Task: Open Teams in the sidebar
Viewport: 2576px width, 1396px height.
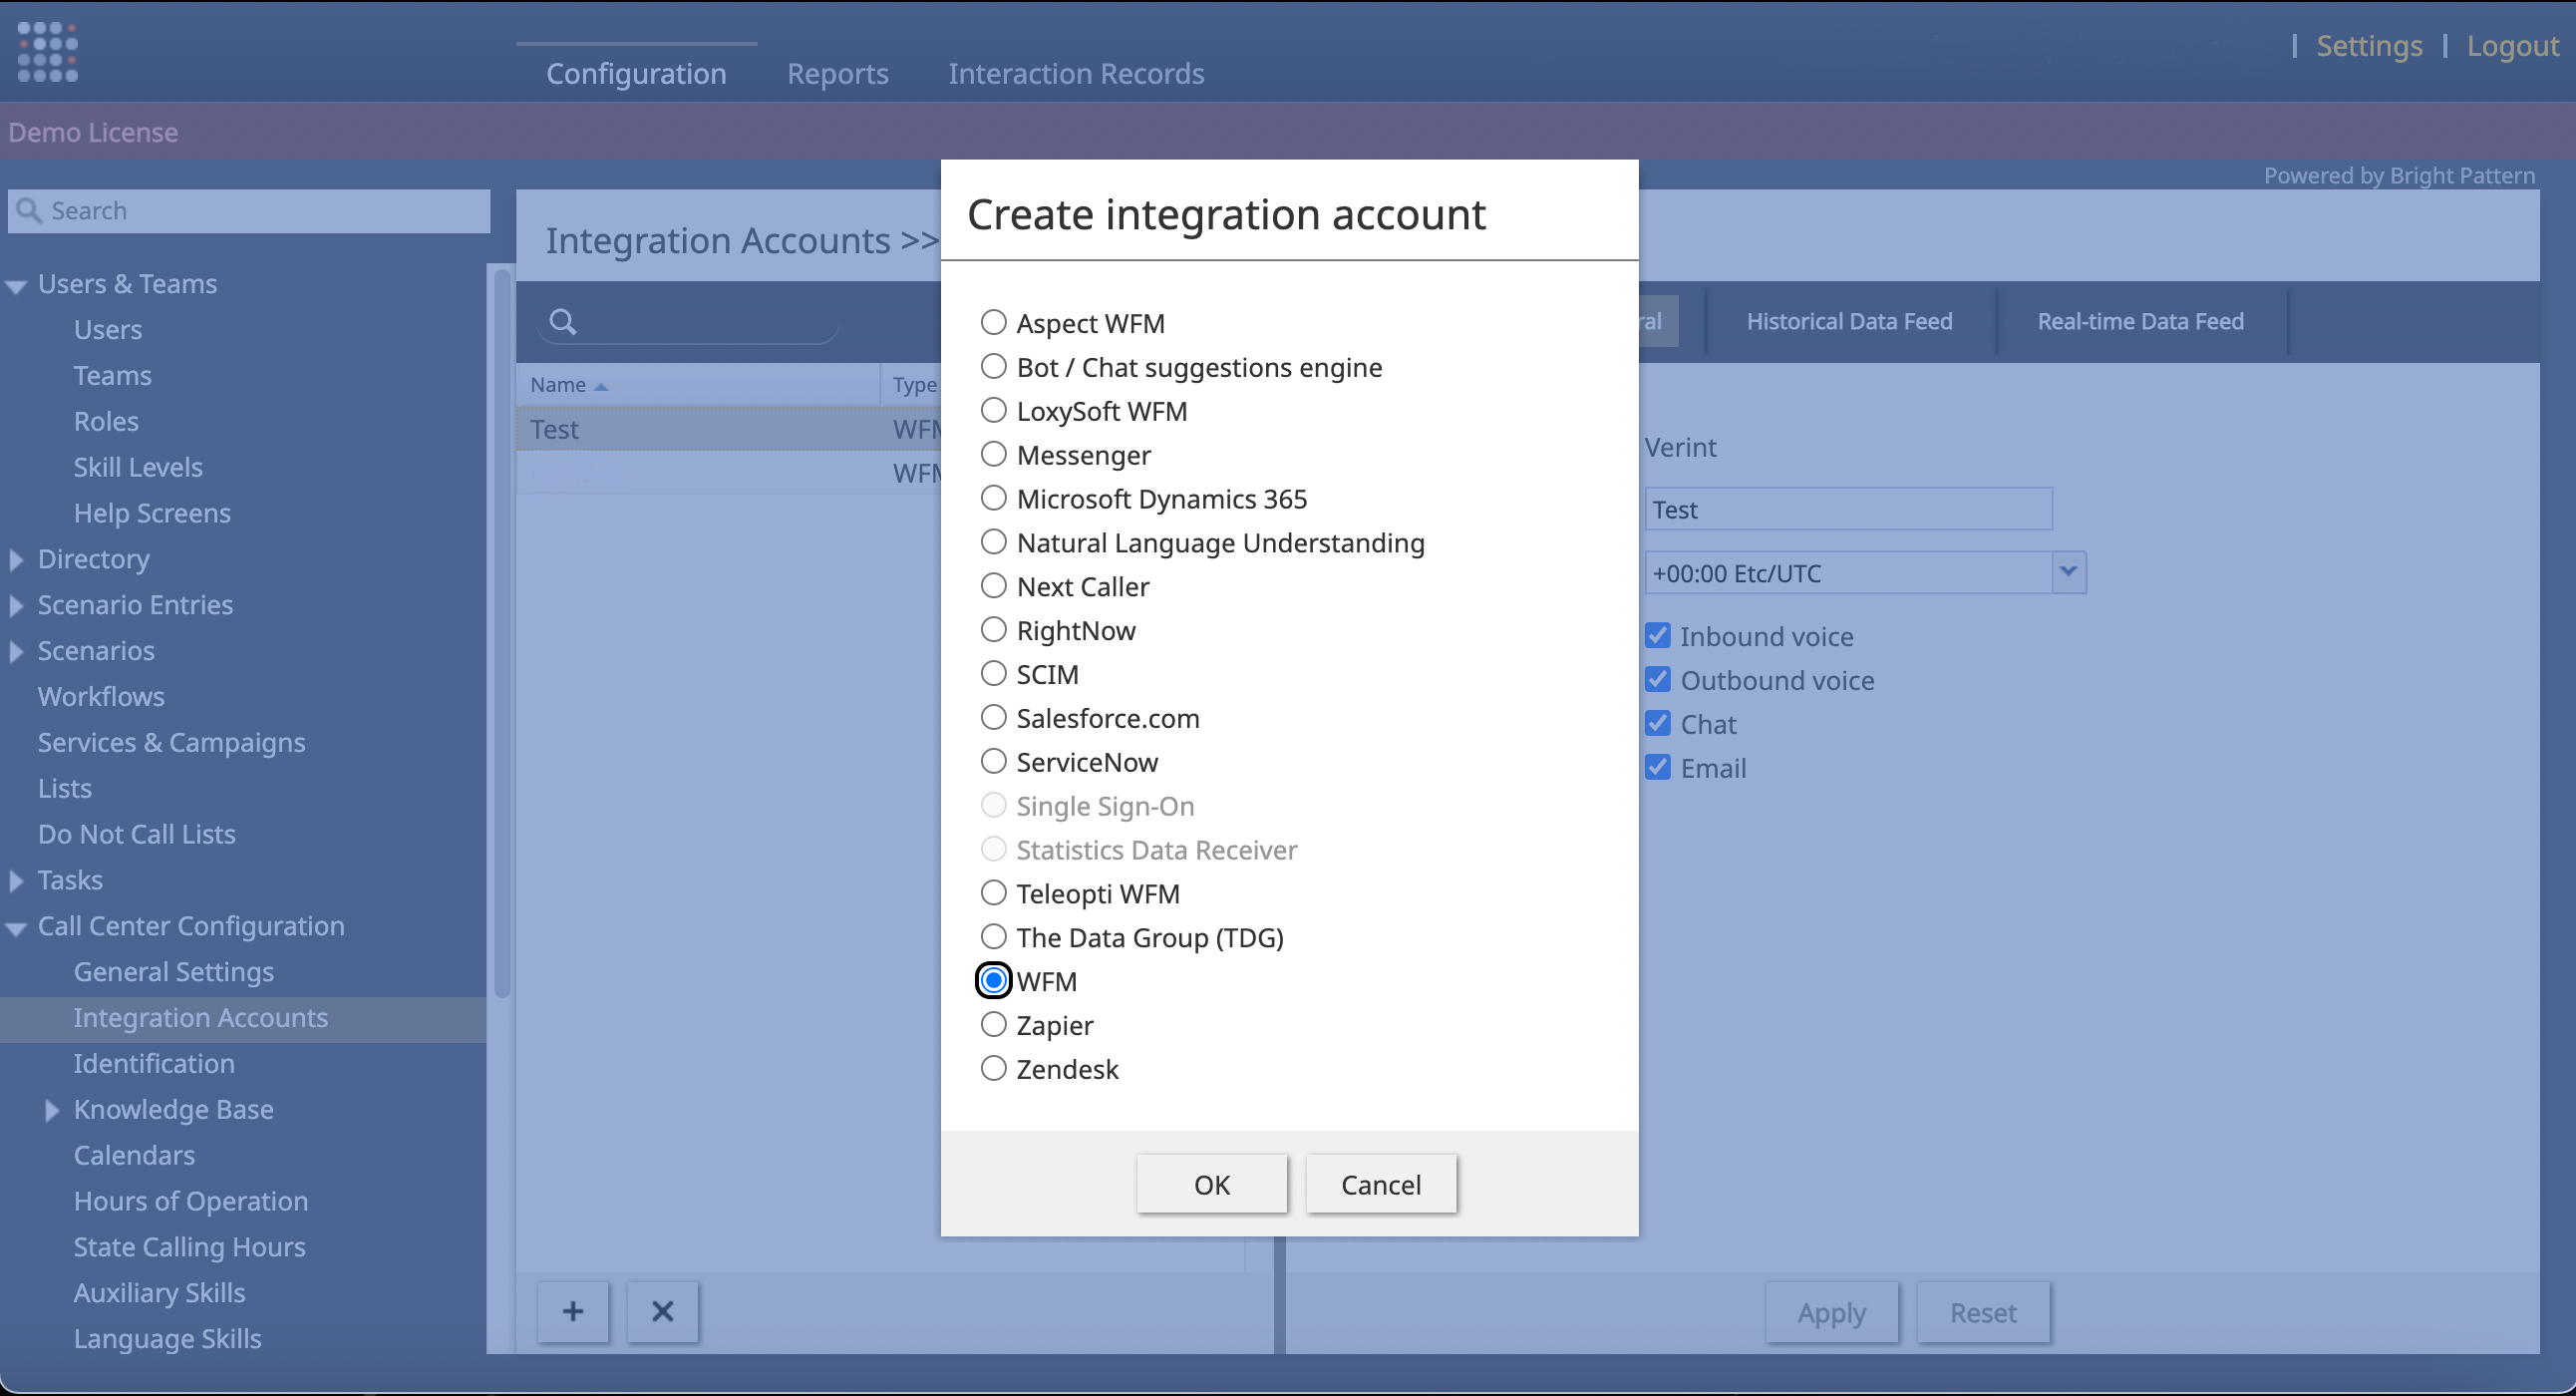Action: (113, 375)
